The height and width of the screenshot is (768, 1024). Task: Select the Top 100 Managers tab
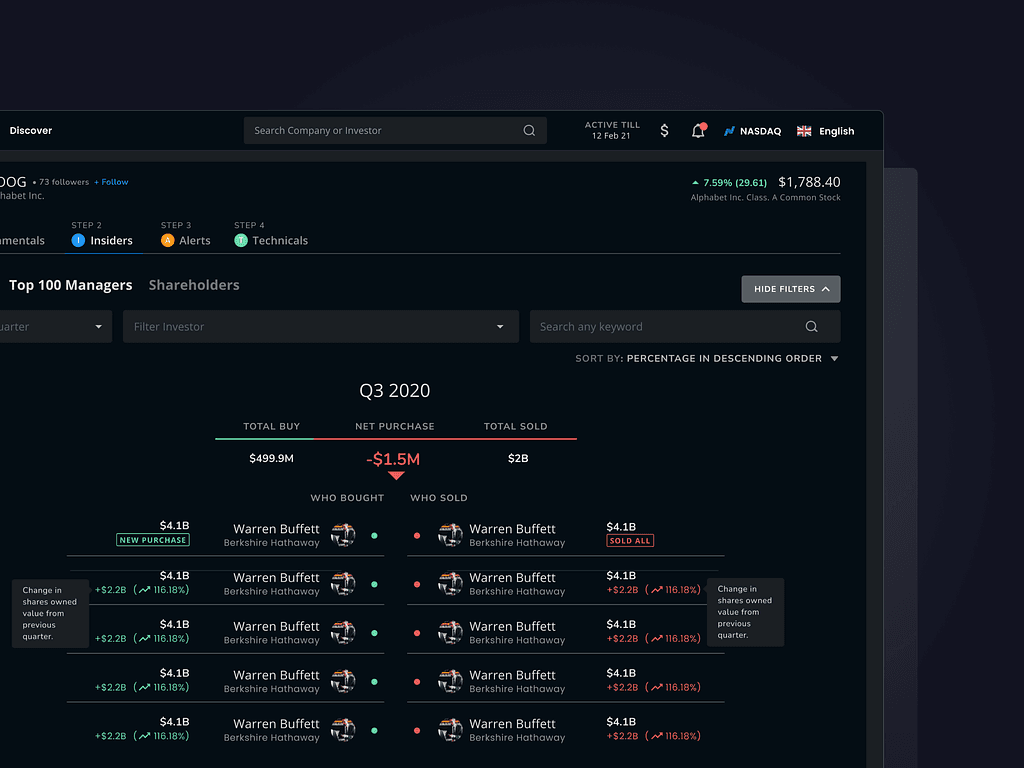pyautogui.click(x=70, y=285)
